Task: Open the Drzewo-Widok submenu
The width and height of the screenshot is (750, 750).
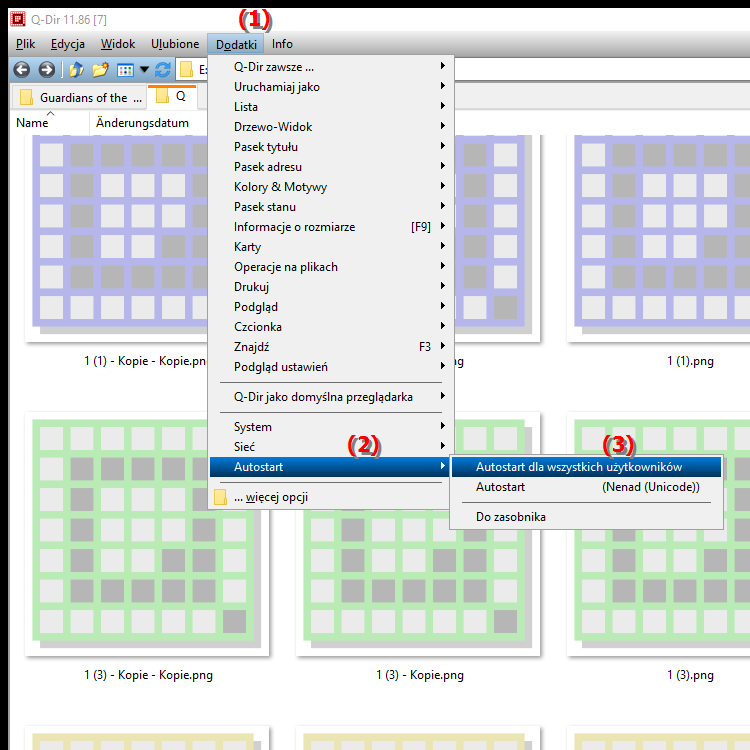Action: pyautogui.click(x=331, y=127)
